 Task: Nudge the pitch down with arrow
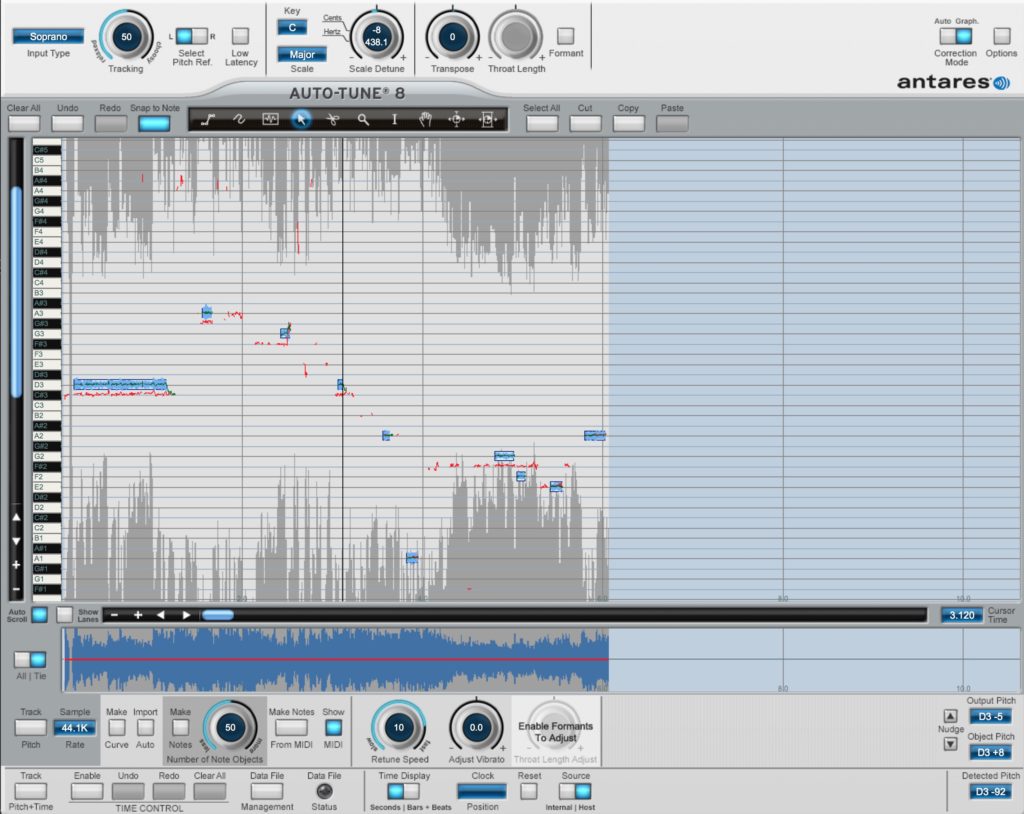pyautogui.click(x=950, y=743)
